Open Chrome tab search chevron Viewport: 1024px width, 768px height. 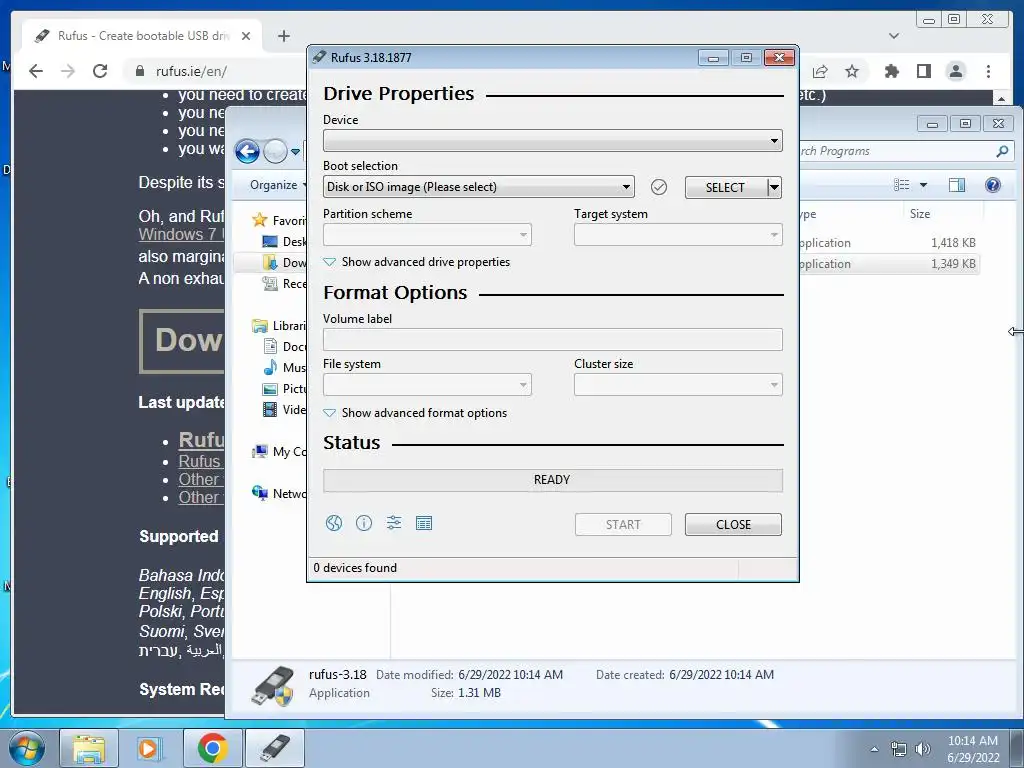[894, 36]
